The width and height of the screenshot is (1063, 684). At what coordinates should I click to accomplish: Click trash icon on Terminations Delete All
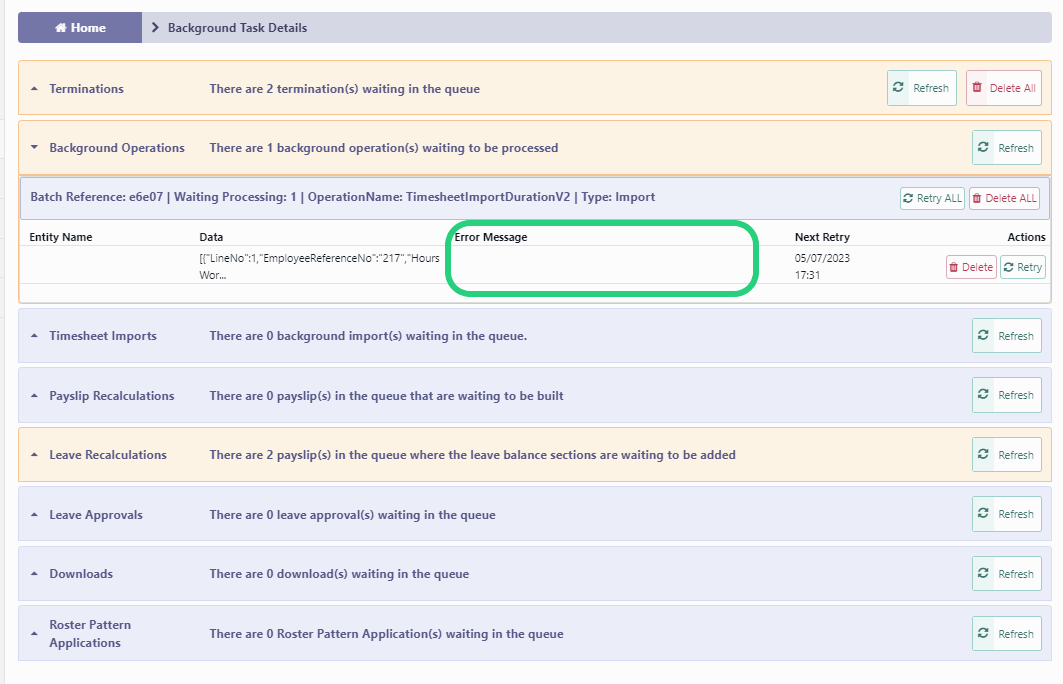pyautogui.click(x=977, y=87)
